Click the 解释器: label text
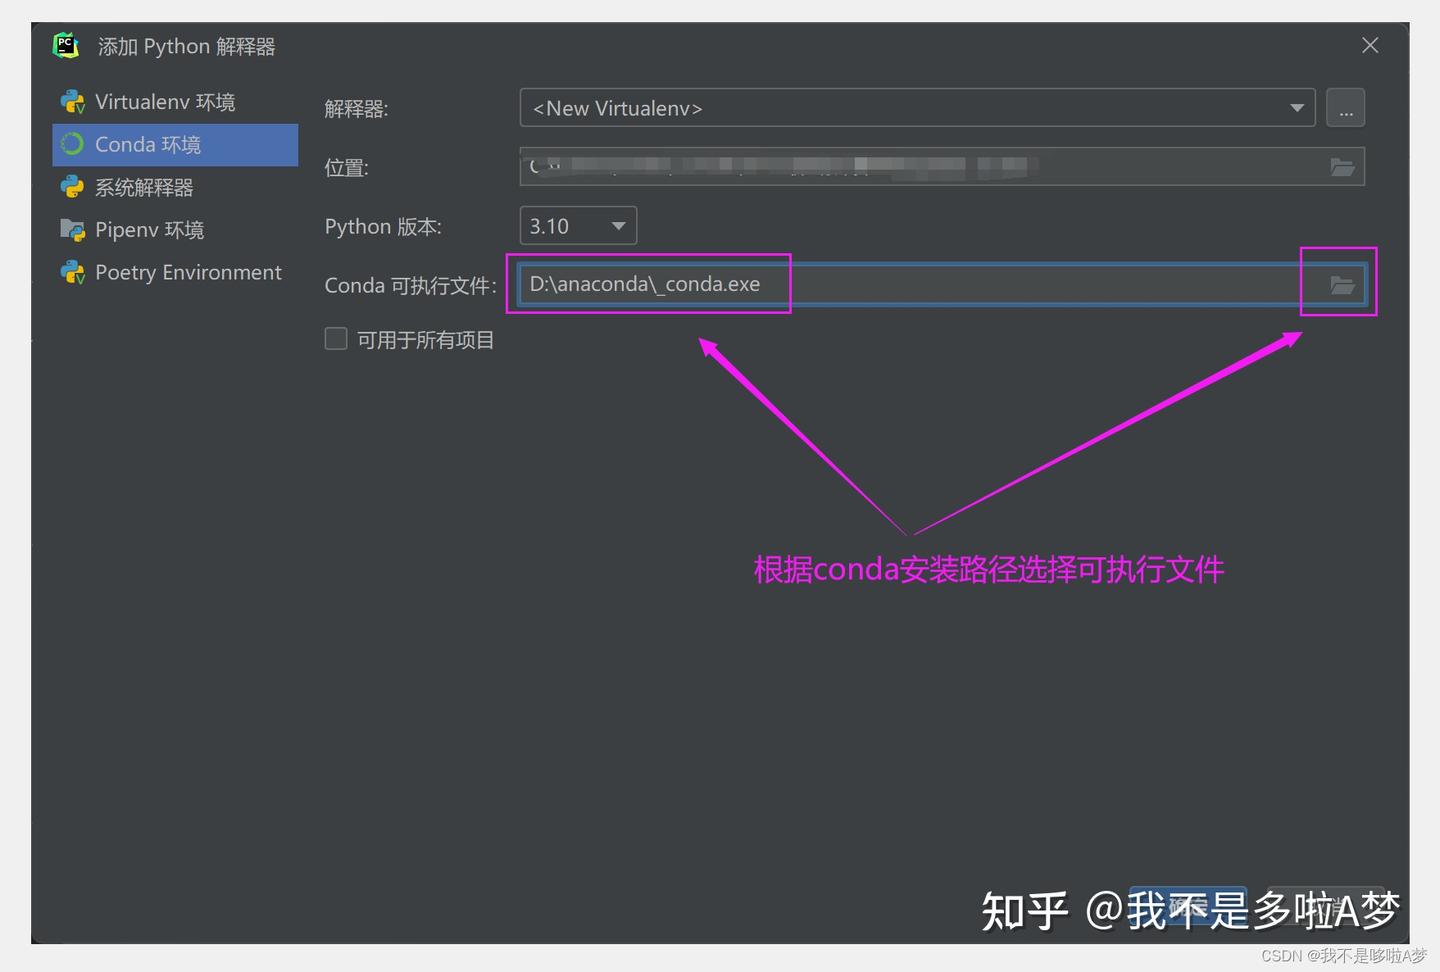Screen dimensions: 1440x972 click(356, 109)
